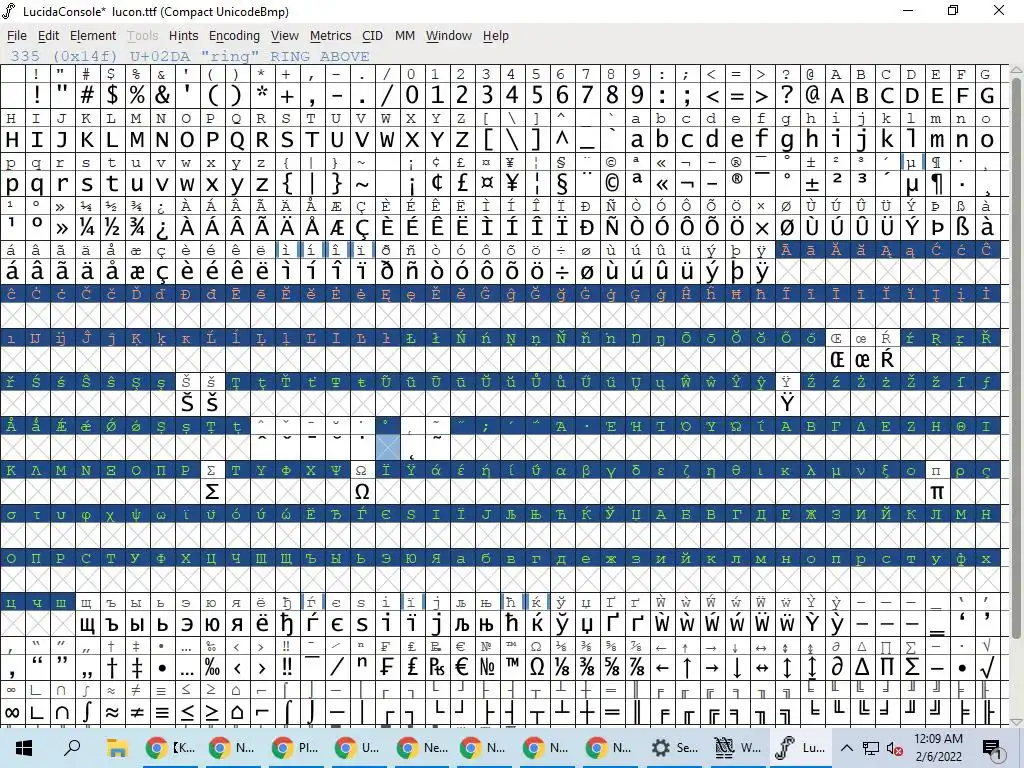Open the Encoding menu
Viewport: 1024px width, 768px height.
(x=234, y=36)
